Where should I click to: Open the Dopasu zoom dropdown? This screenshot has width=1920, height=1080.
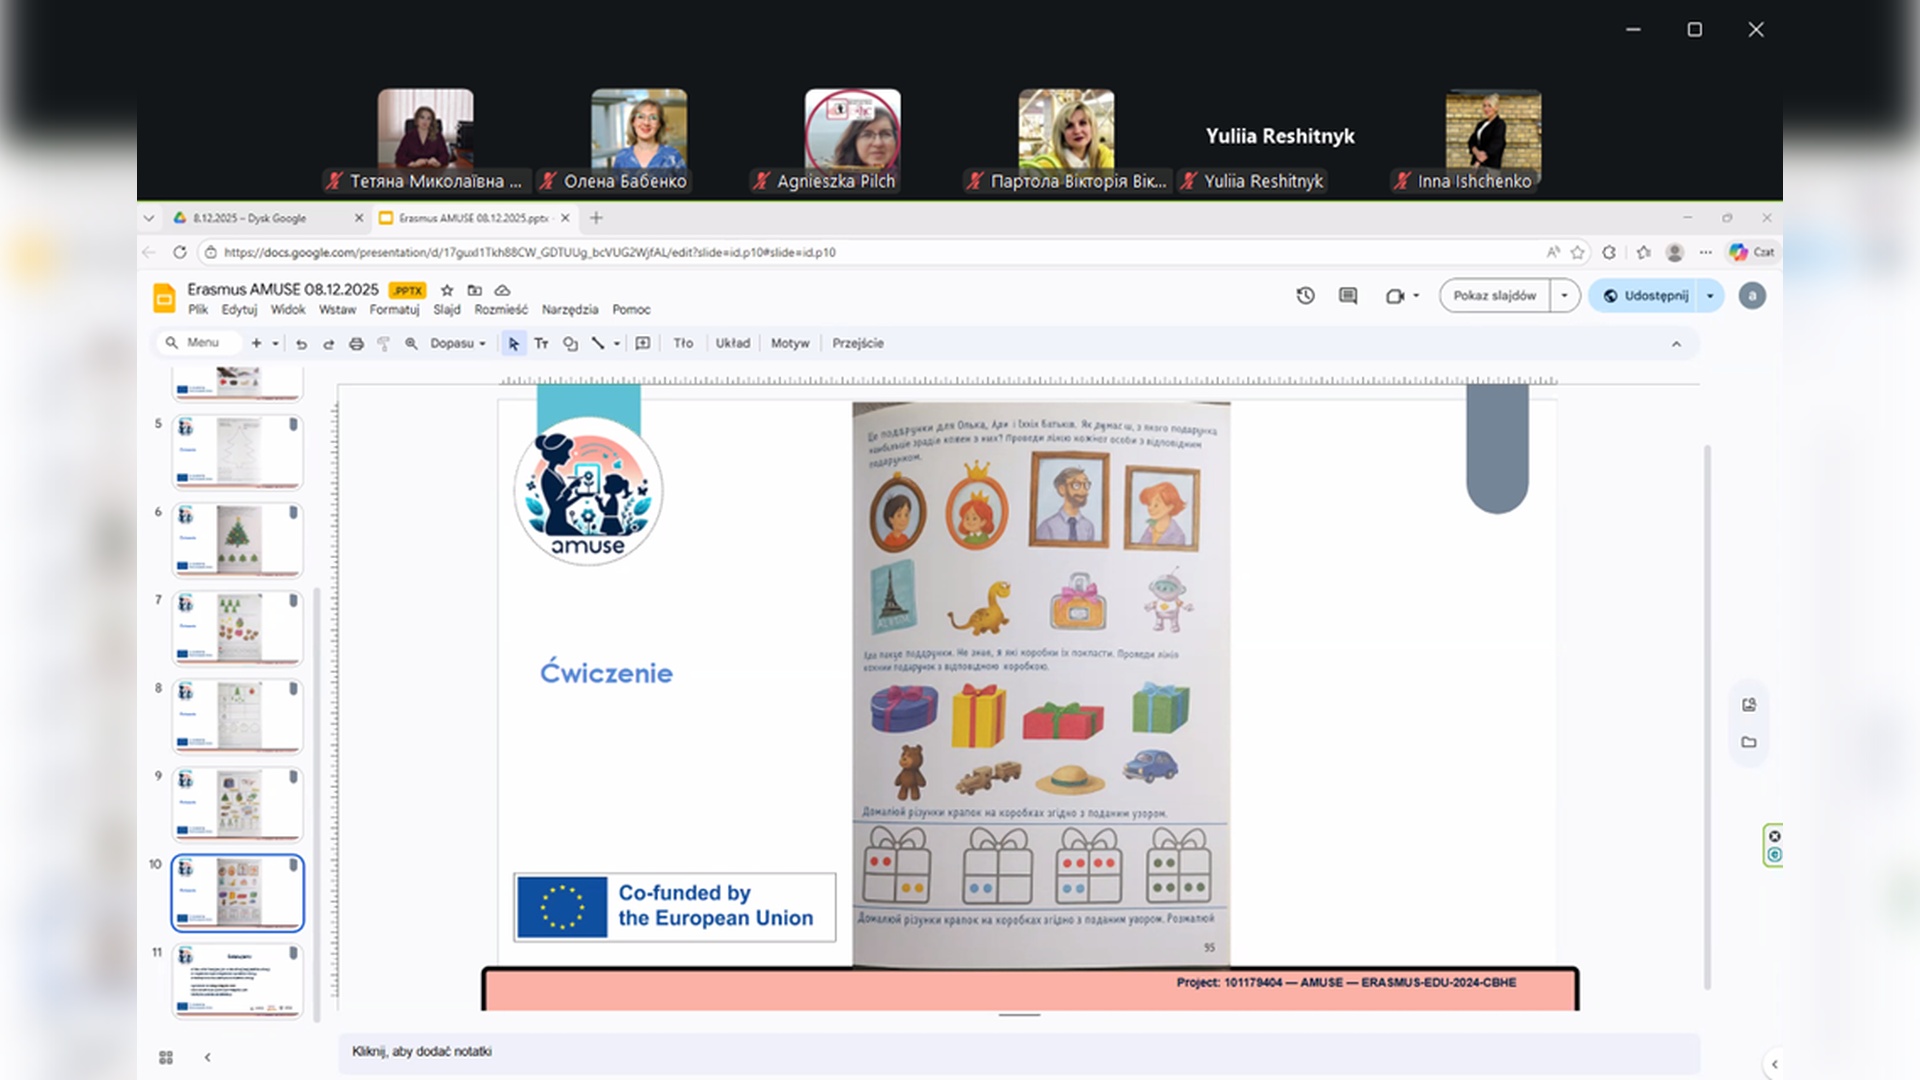[458, 344]
